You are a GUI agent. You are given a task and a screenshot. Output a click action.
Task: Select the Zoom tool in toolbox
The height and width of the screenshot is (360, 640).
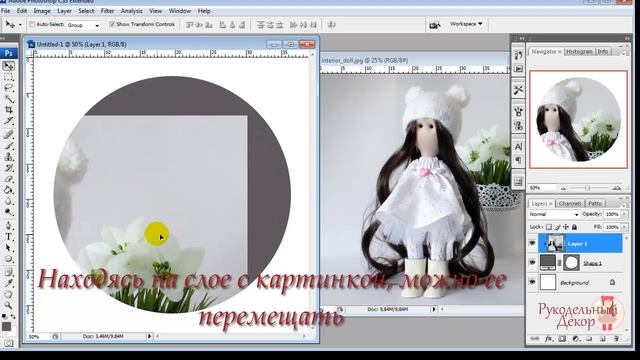9,305
